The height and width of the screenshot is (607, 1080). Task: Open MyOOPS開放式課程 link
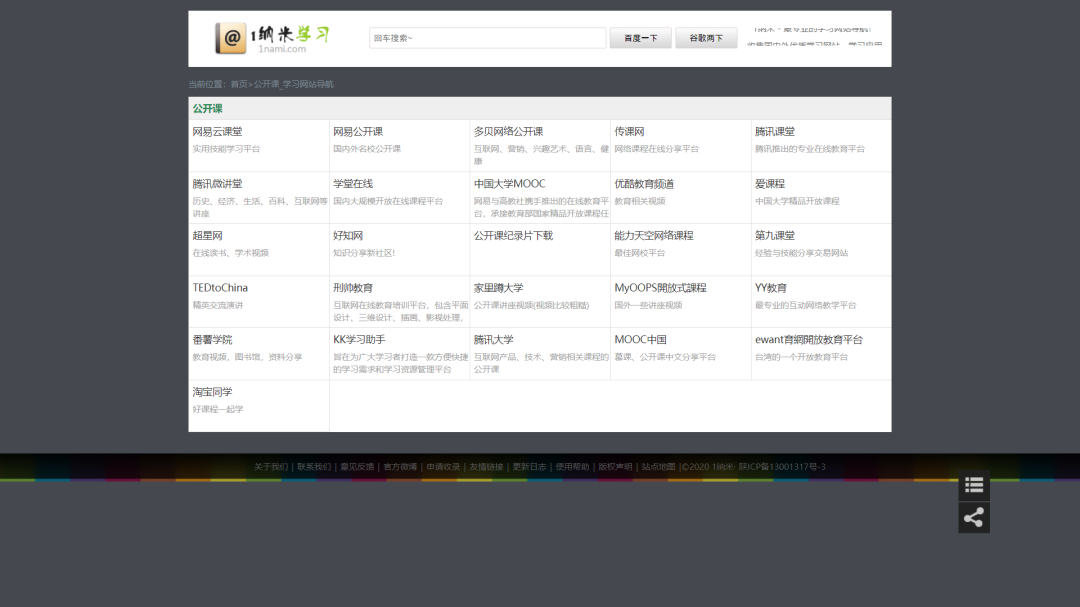point(661,288)
